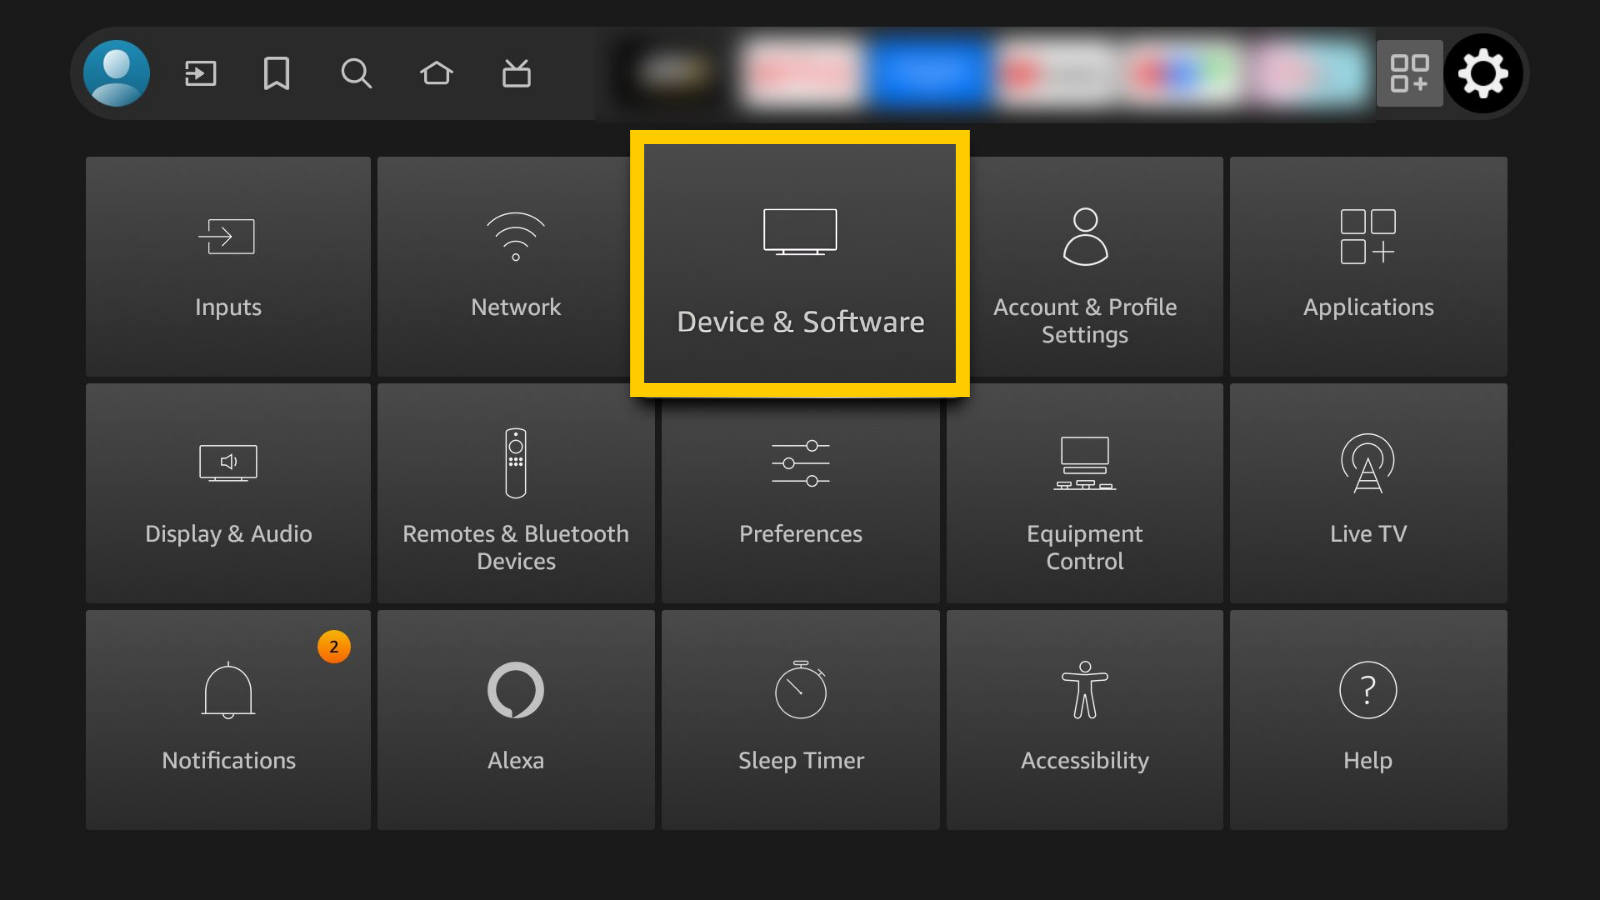Image resolution: width=1600 pixels, height=900 pixels.
Task: Go to Home icon in navigation bar
Action: pos(436,73)
